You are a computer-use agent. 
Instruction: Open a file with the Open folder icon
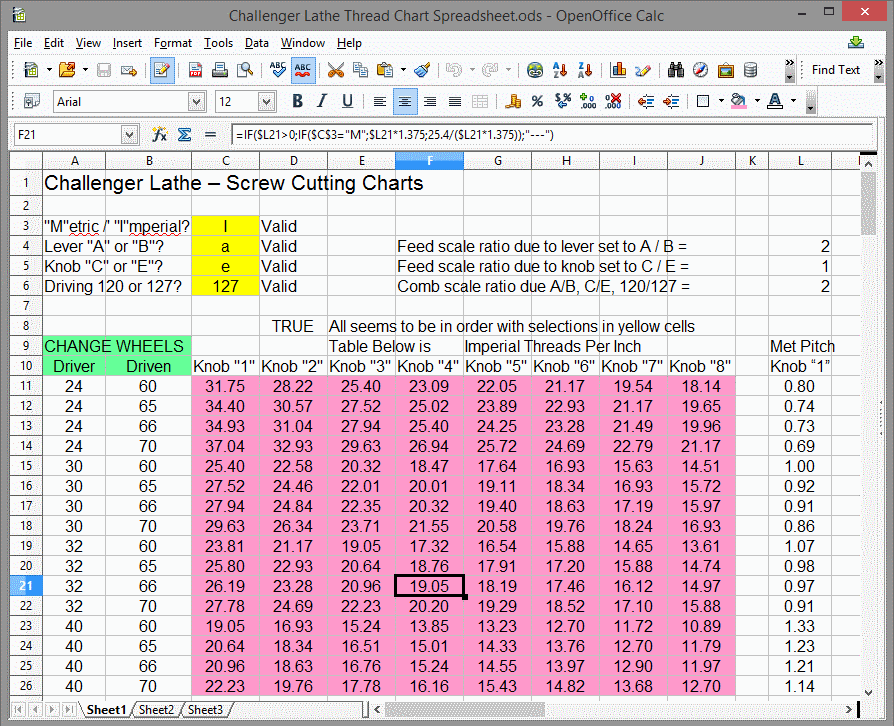(x=67, y=70)
